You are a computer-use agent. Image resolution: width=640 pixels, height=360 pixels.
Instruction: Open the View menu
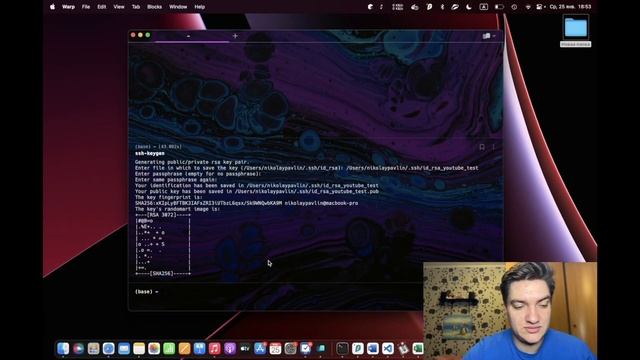point(119,7)
